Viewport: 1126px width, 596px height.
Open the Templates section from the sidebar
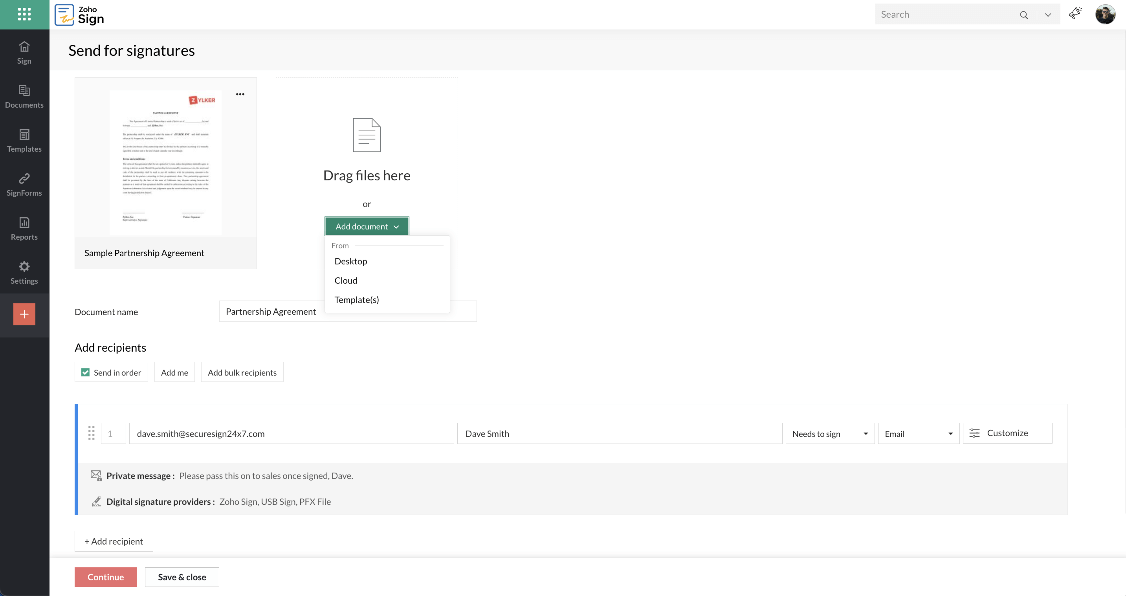[23, 141]
